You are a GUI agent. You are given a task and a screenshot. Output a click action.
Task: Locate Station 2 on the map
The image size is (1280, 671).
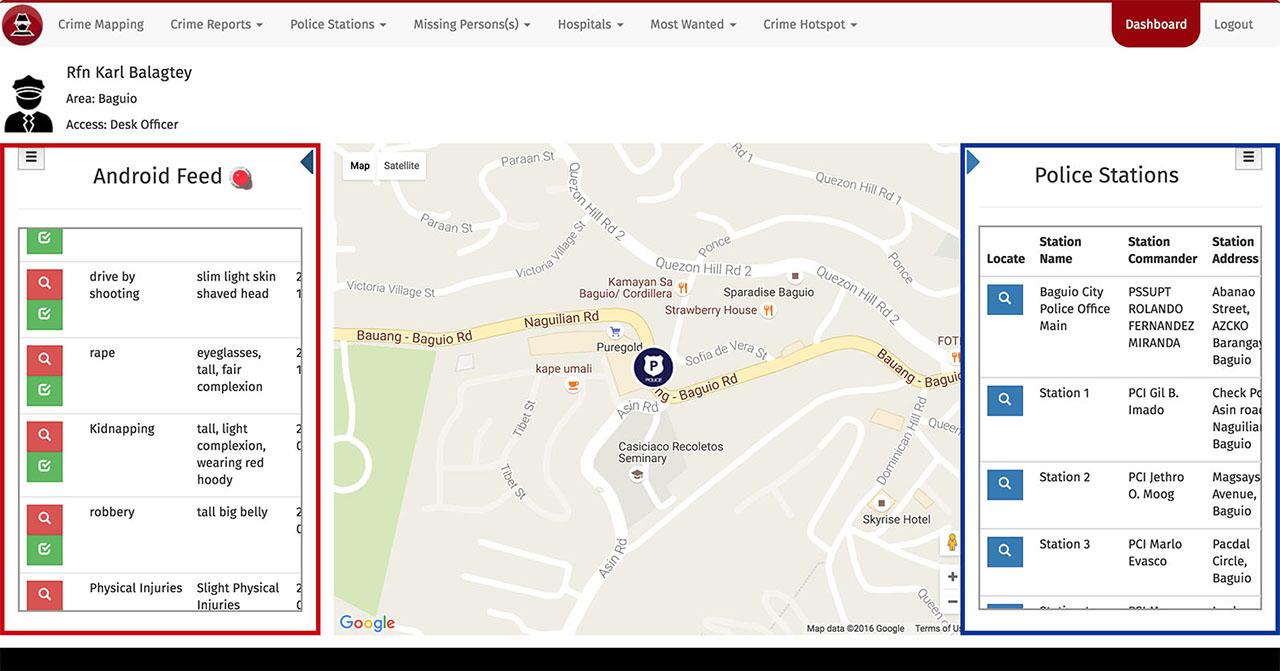[1005, 484]
